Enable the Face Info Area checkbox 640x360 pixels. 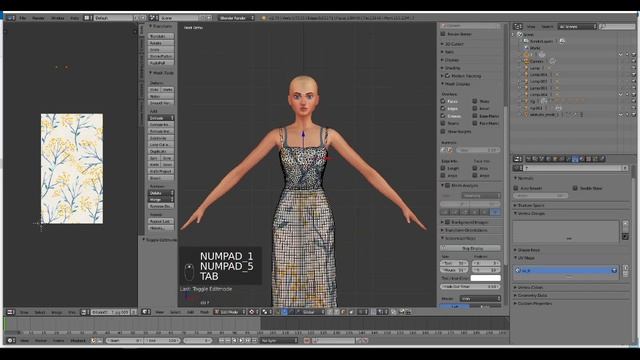coord(475,168)
